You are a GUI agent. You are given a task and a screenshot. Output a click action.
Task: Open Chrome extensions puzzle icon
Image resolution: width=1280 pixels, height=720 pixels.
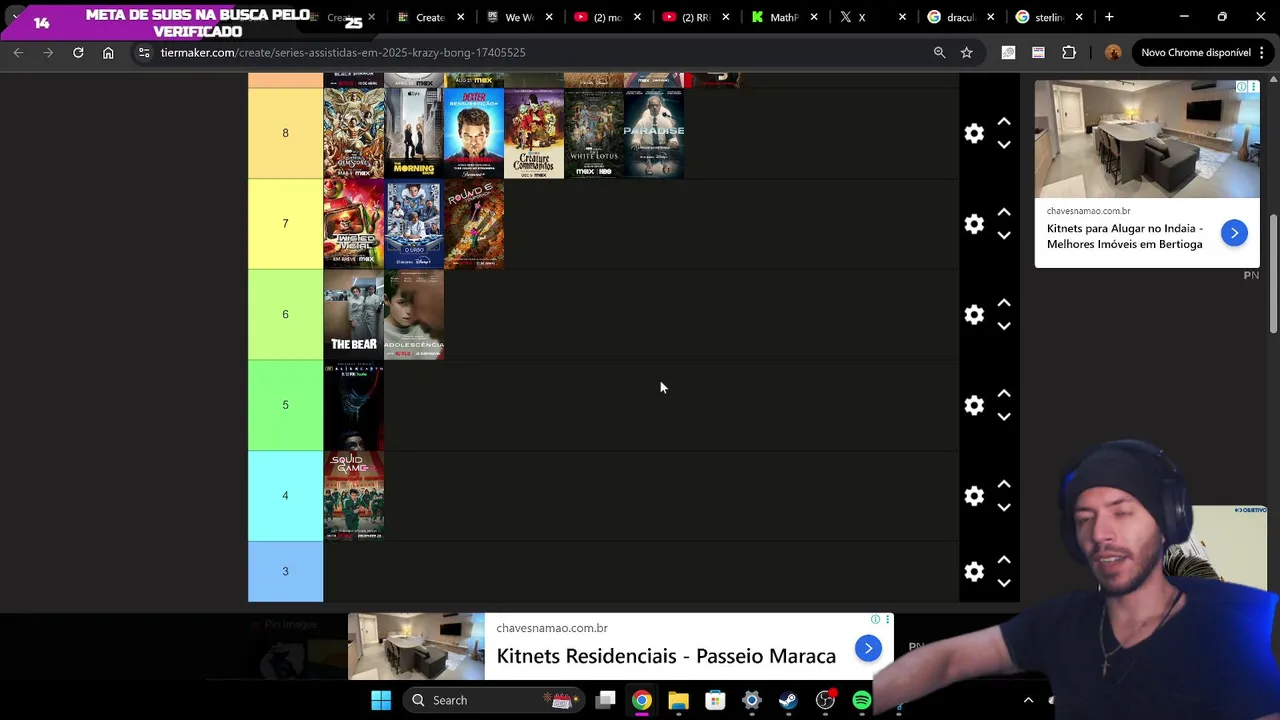click(x=1069, y=52)
